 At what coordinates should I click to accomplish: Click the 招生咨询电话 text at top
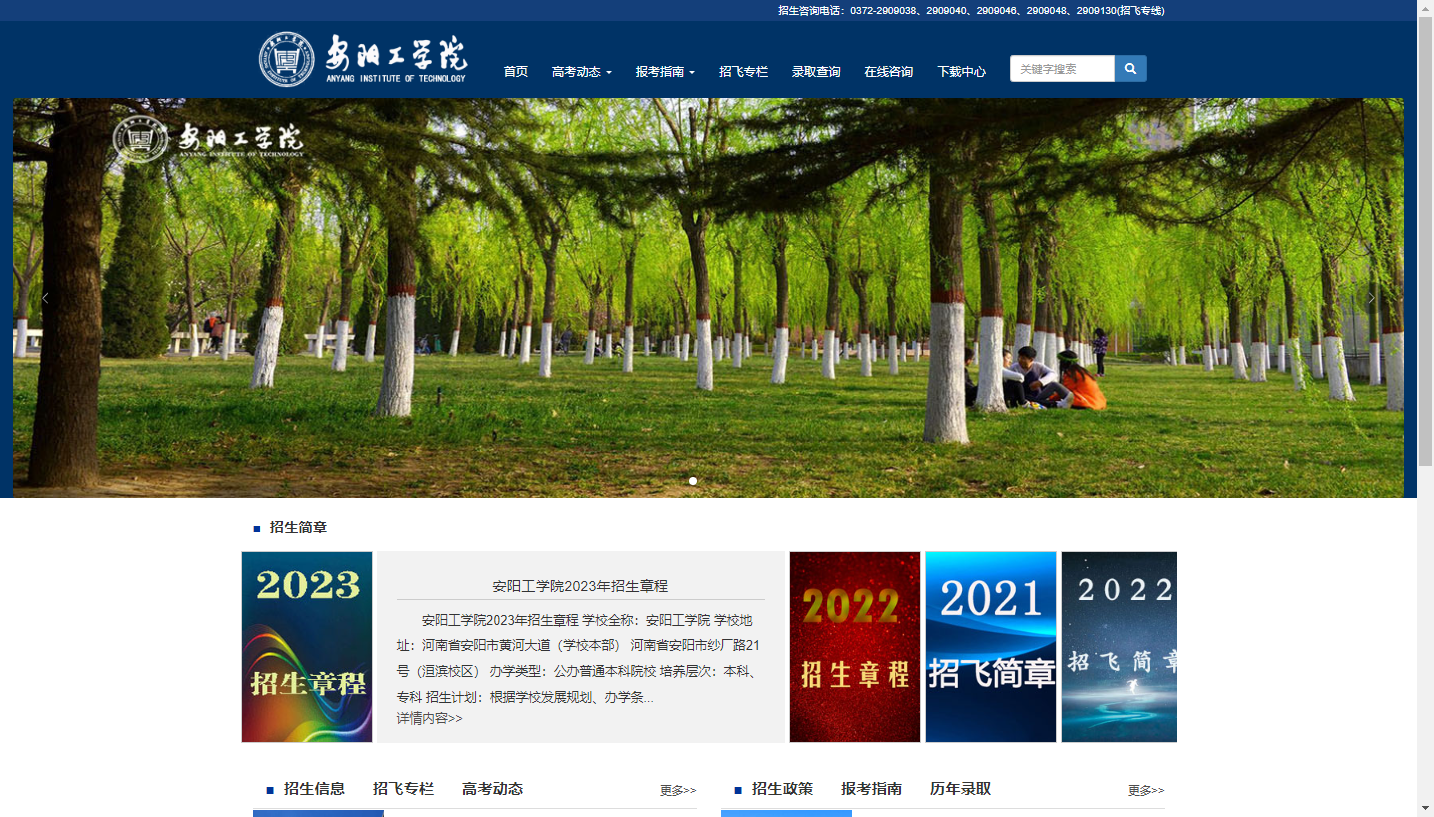coord(971,11)
